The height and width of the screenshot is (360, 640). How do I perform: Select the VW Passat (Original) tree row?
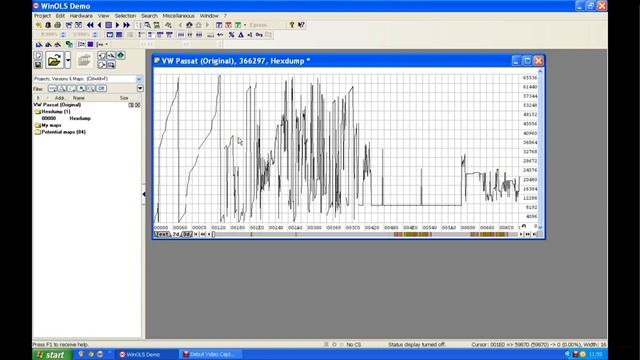tap(57, 105)
